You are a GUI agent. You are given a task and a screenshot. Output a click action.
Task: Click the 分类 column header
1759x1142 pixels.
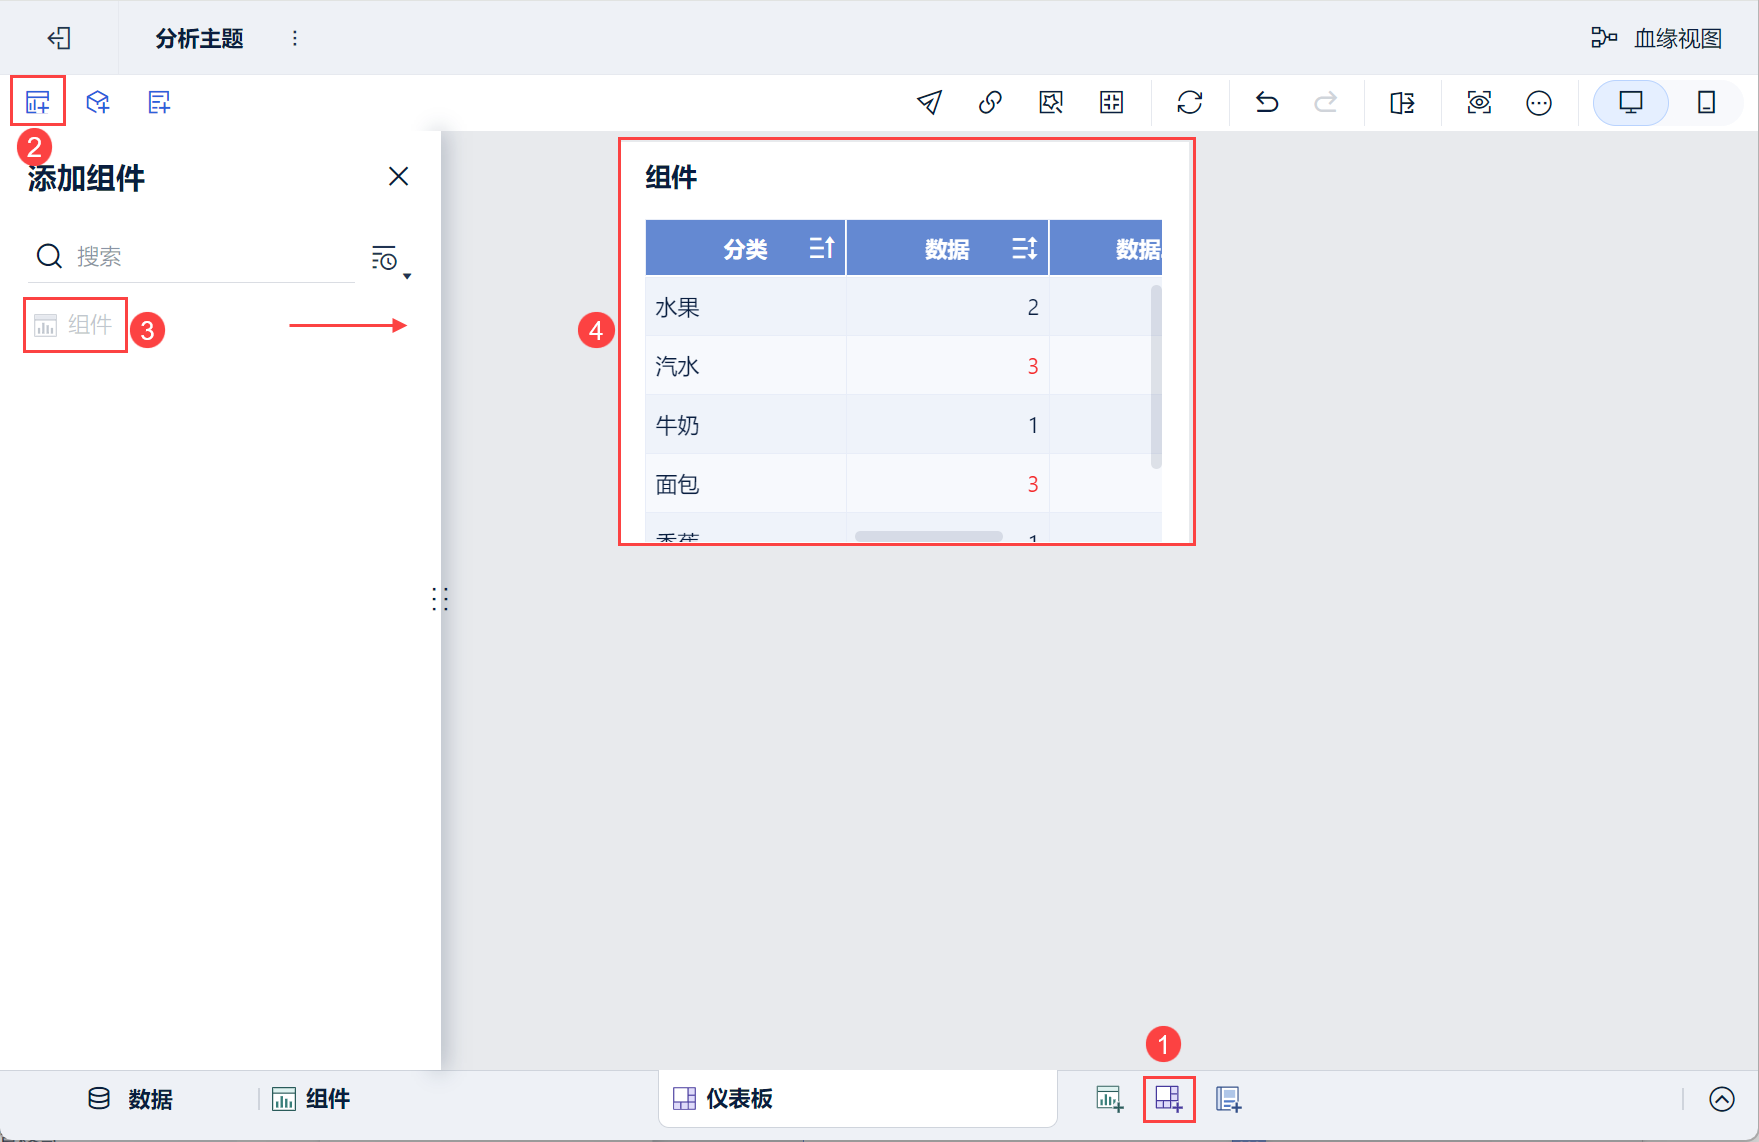tap(745, 248)
